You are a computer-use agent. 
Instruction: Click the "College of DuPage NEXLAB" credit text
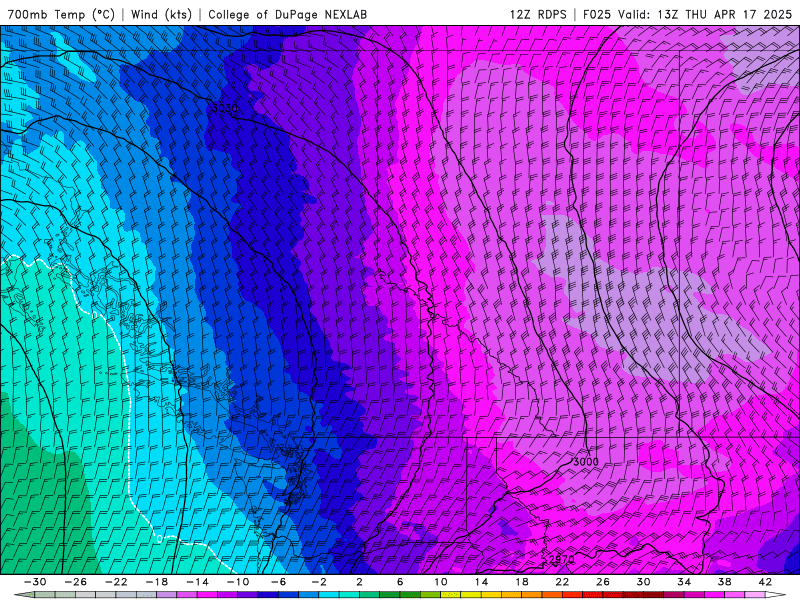(x=287, y=14)
